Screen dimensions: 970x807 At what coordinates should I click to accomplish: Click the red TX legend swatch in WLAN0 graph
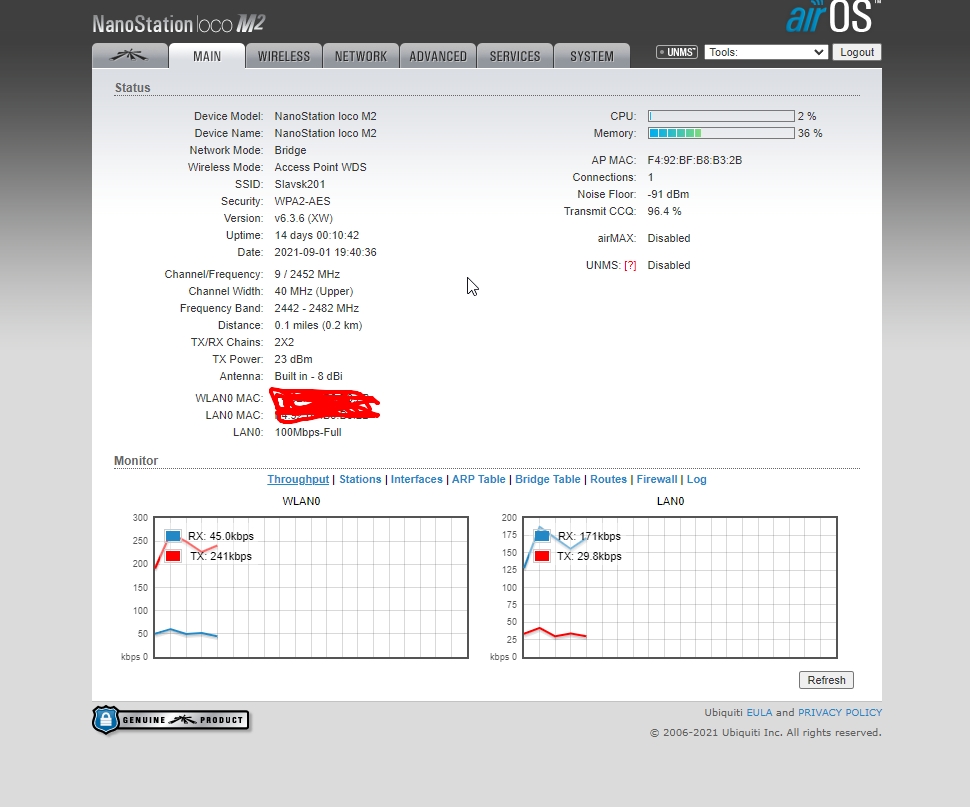pyautogui.click(x=173, y=556)
